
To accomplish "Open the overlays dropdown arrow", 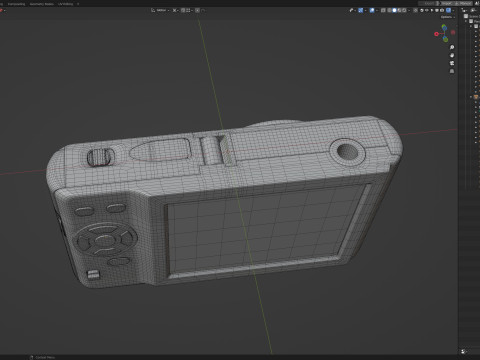I will (377, 10).
